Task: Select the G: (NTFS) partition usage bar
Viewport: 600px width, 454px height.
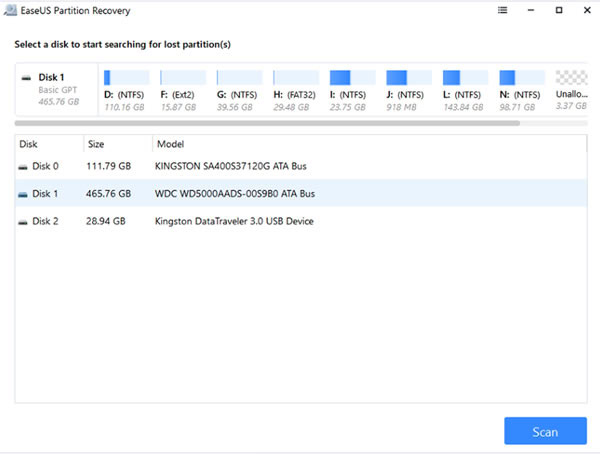Action: (x=240, y=78)
